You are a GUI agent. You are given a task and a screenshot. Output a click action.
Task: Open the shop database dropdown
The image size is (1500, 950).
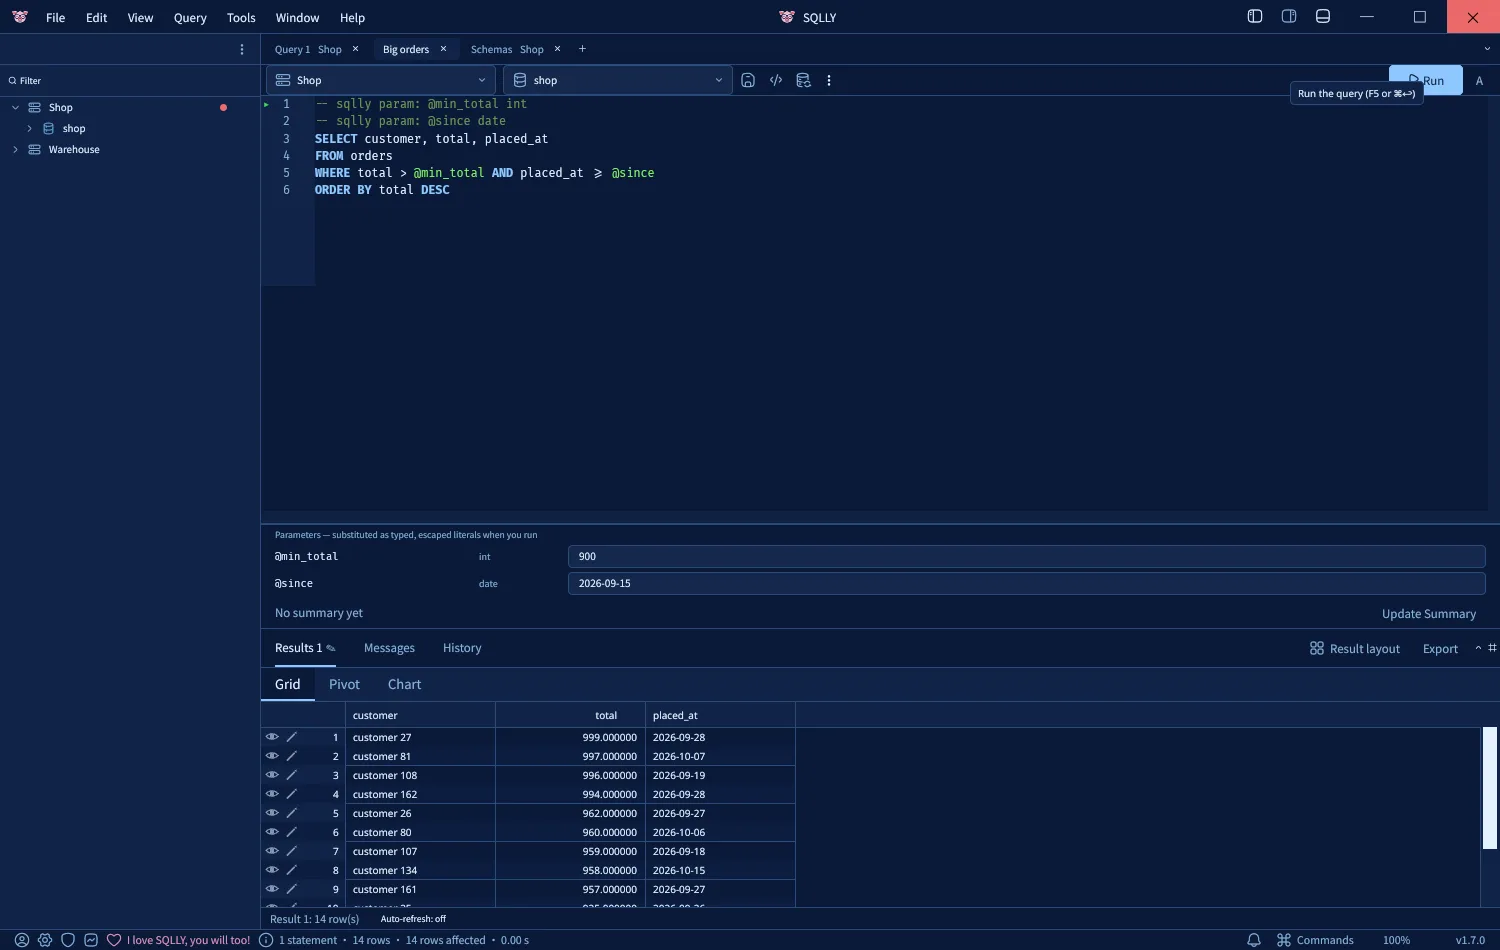point(617,80)
